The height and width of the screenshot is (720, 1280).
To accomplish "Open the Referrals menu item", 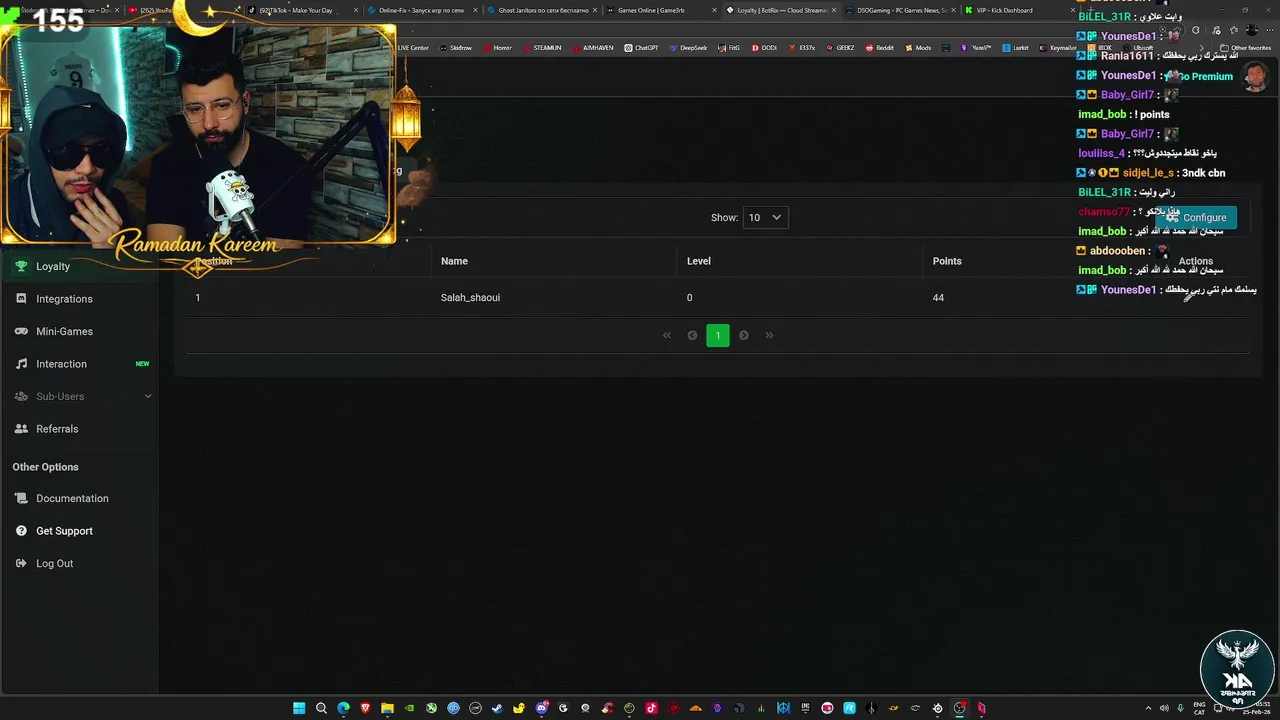I will [x=80, y=428].
